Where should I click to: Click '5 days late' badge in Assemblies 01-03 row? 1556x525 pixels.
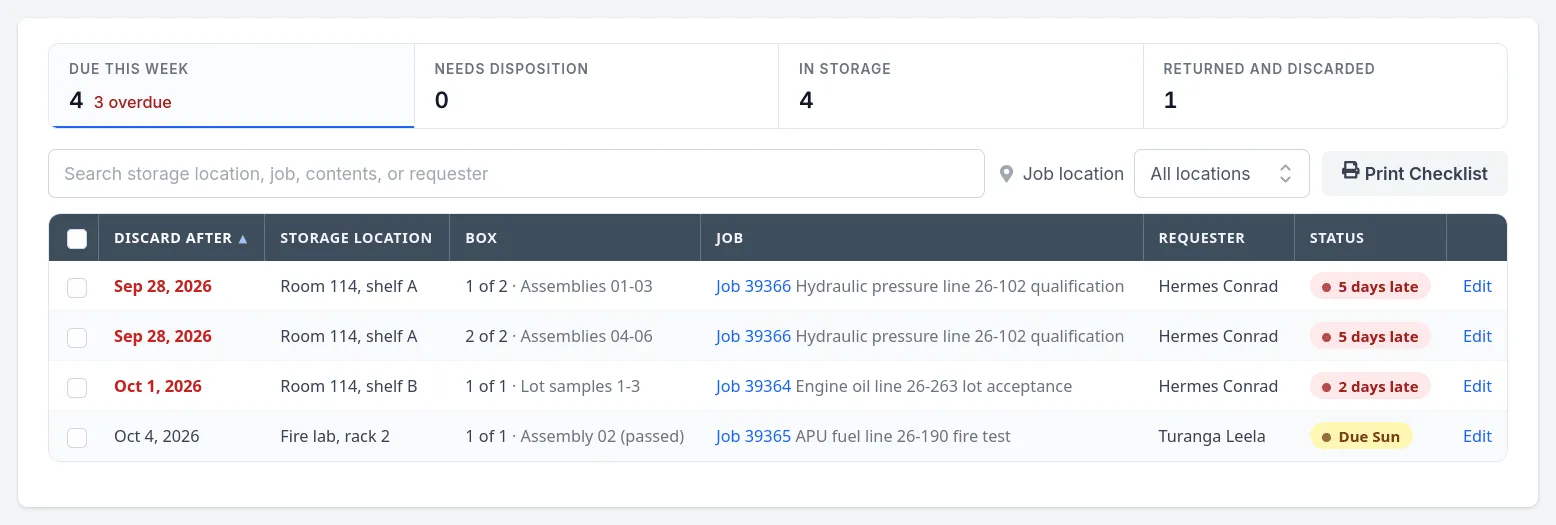1370,287
